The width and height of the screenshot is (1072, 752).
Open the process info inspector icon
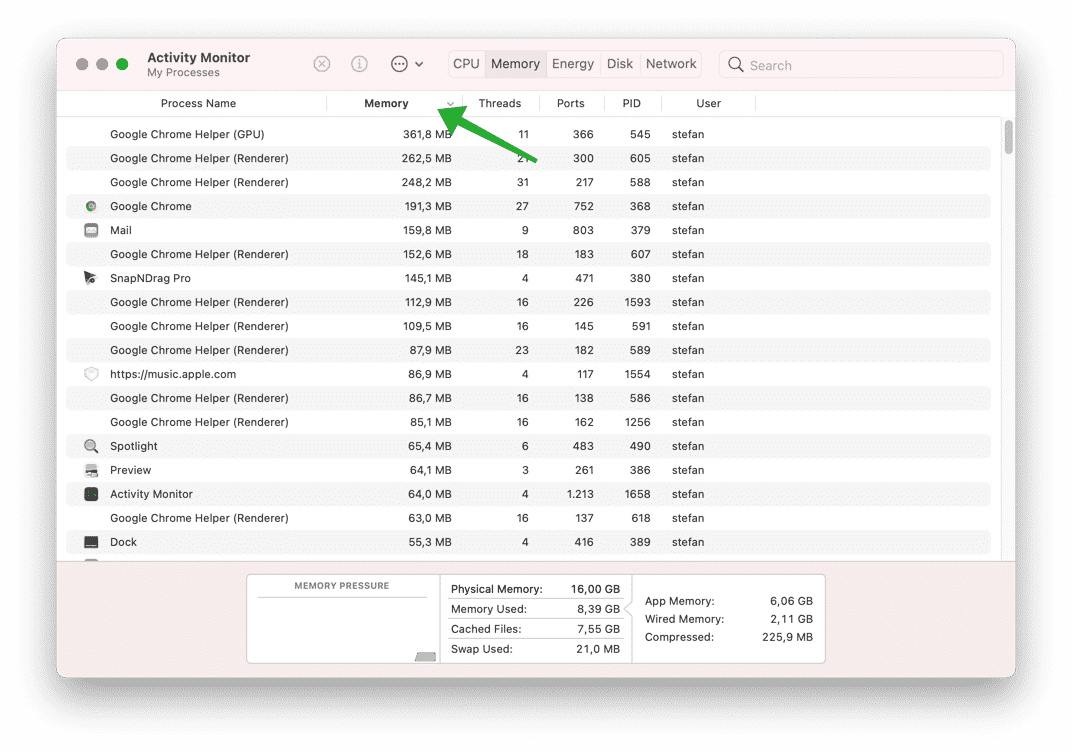click(359, 64)
